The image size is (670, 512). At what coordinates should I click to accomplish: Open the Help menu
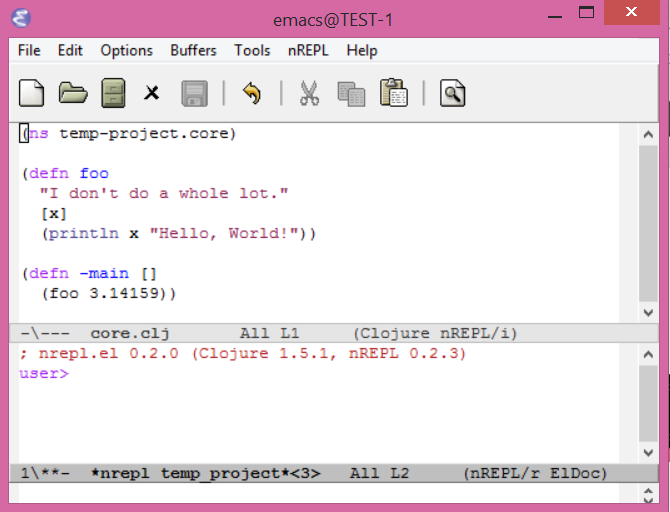pos(362,50)
